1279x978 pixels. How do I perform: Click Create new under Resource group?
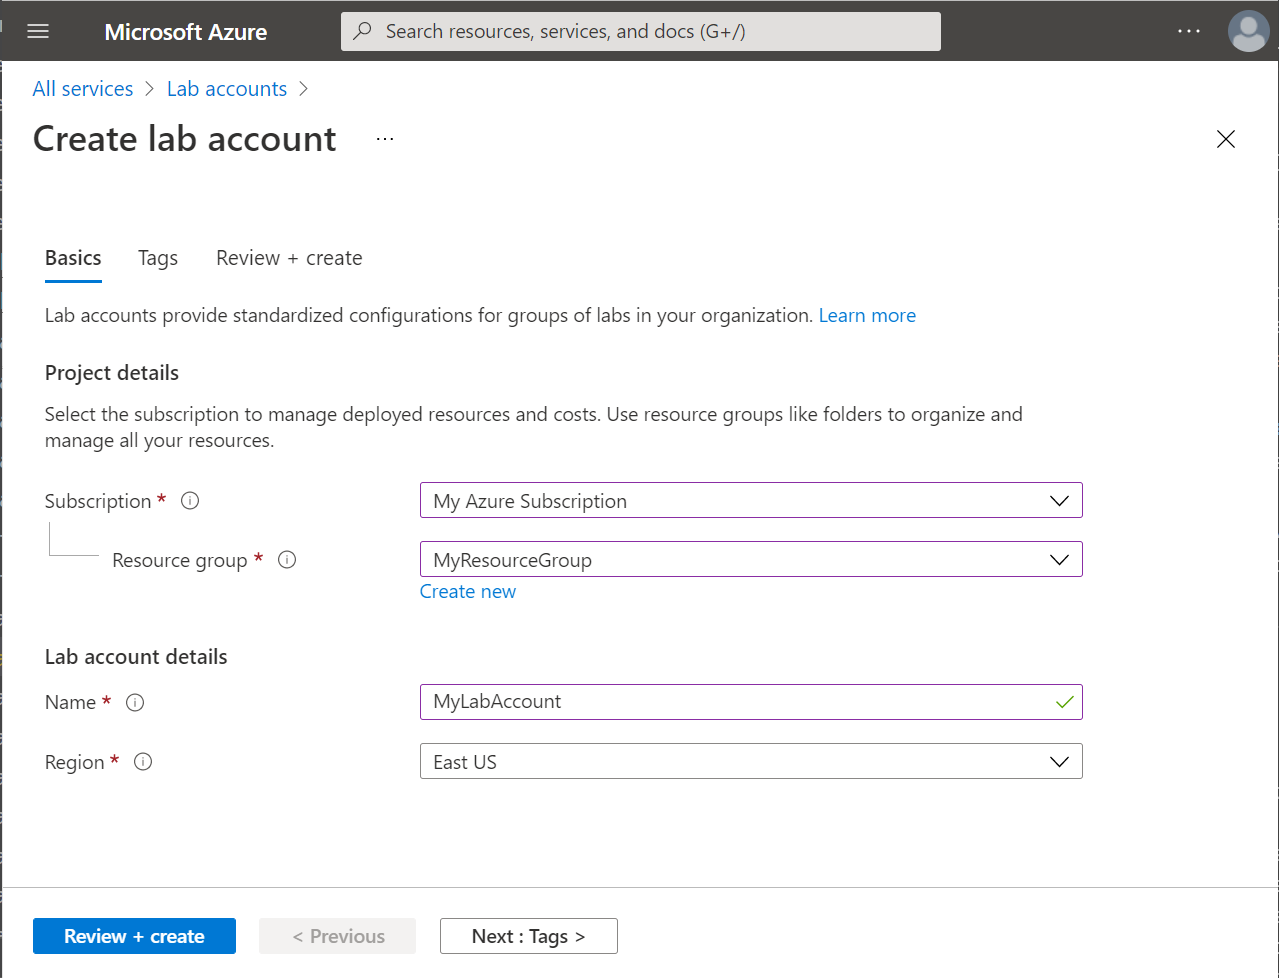[467, 591]
